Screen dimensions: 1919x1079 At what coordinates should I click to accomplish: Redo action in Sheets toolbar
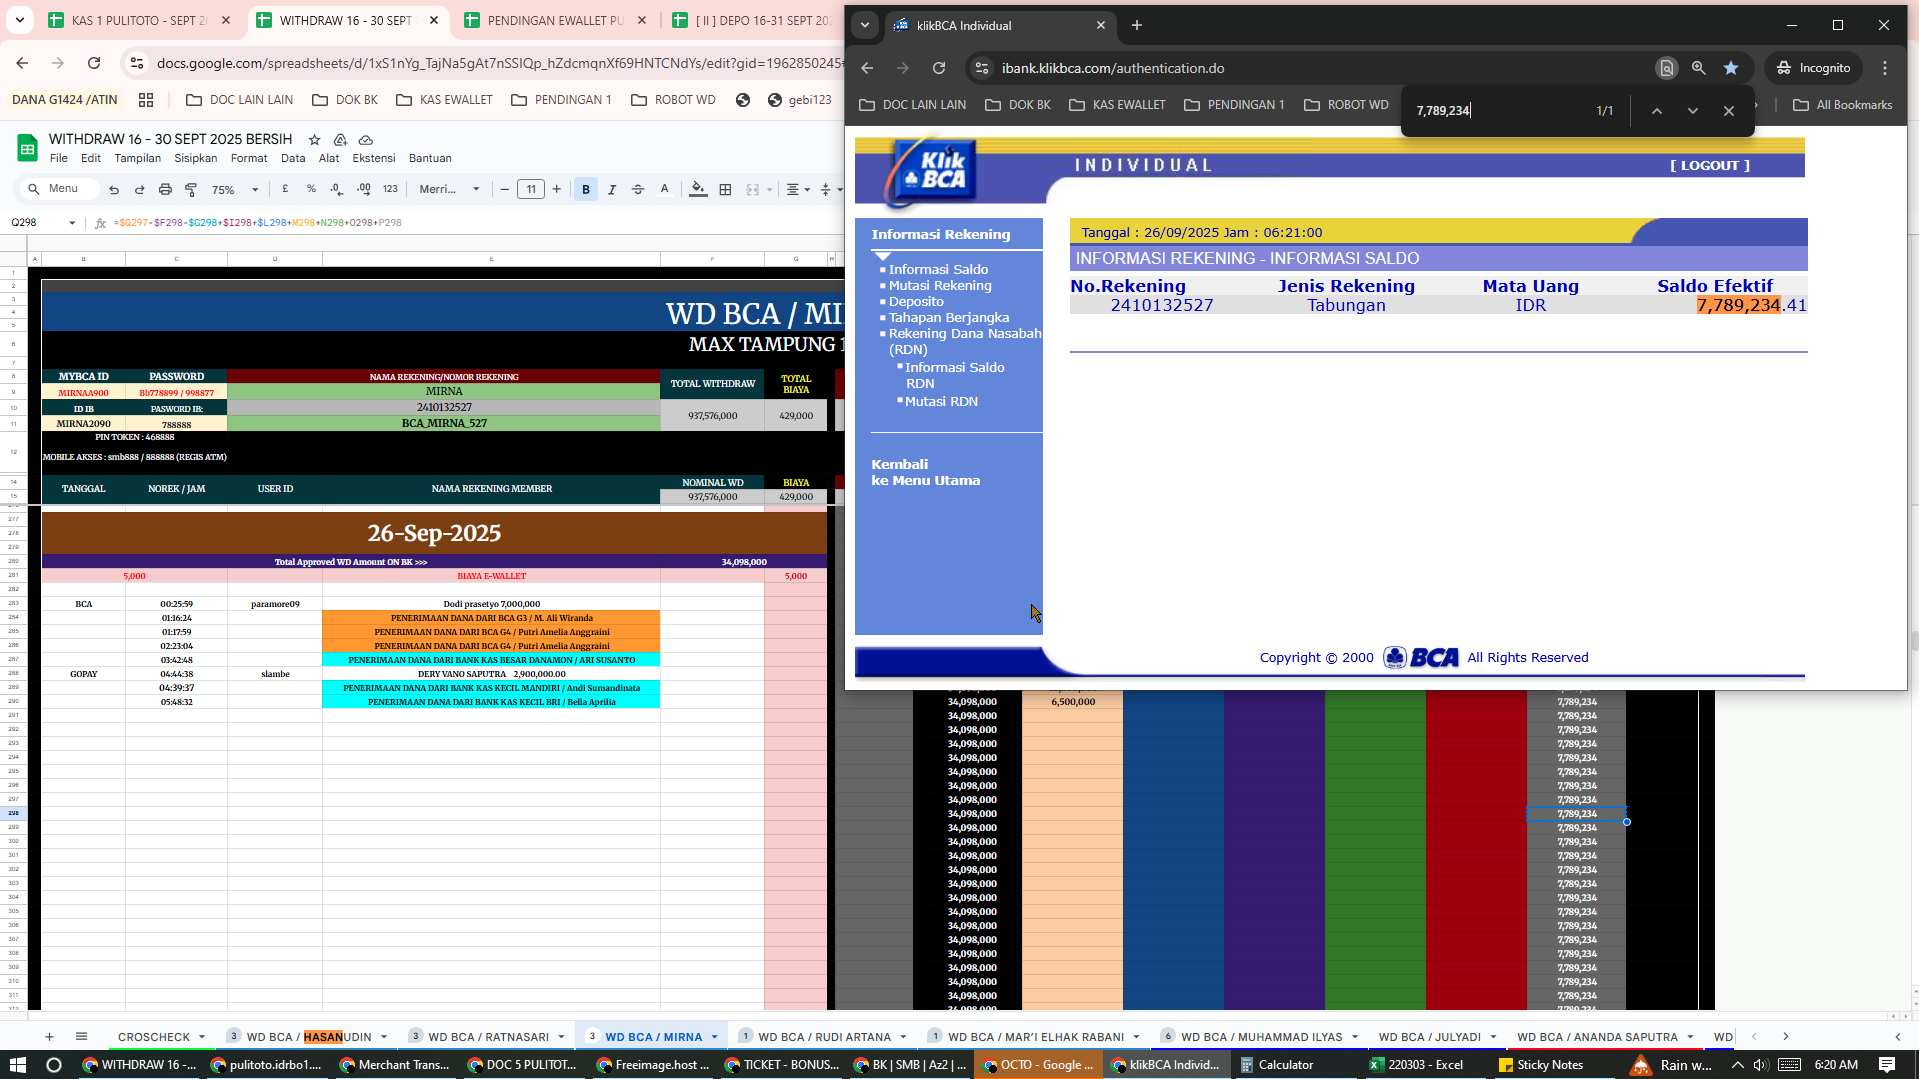[x=139, y=189]
